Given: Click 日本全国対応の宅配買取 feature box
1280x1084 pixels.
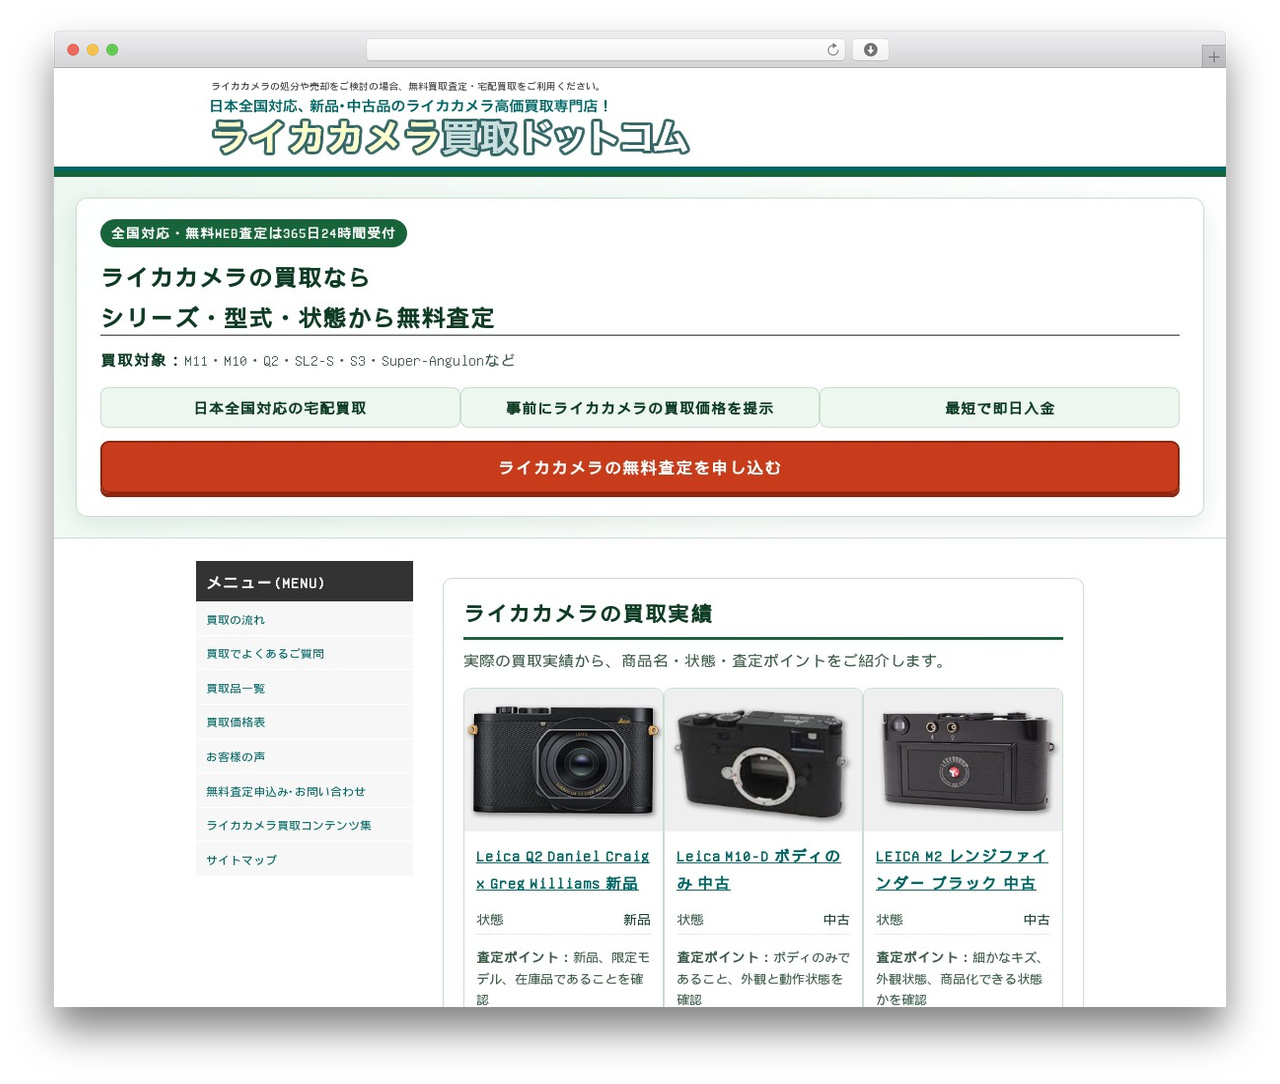Looking at the screenshot, I should 280,408.
